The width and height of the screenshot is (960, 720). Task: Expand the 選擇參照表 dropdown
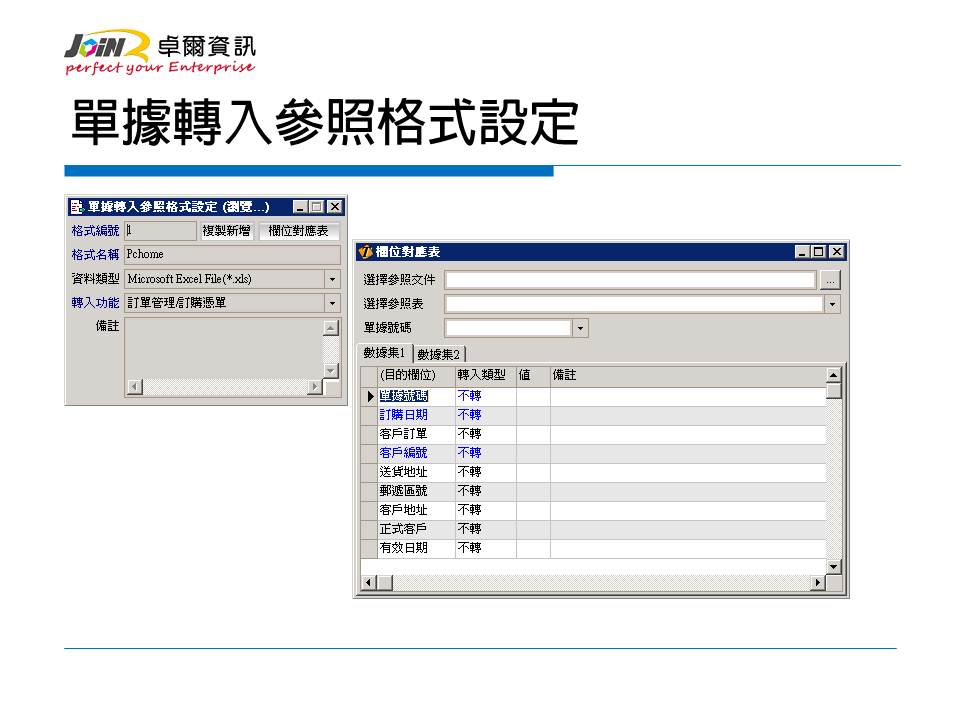click(x=832, y=304)
